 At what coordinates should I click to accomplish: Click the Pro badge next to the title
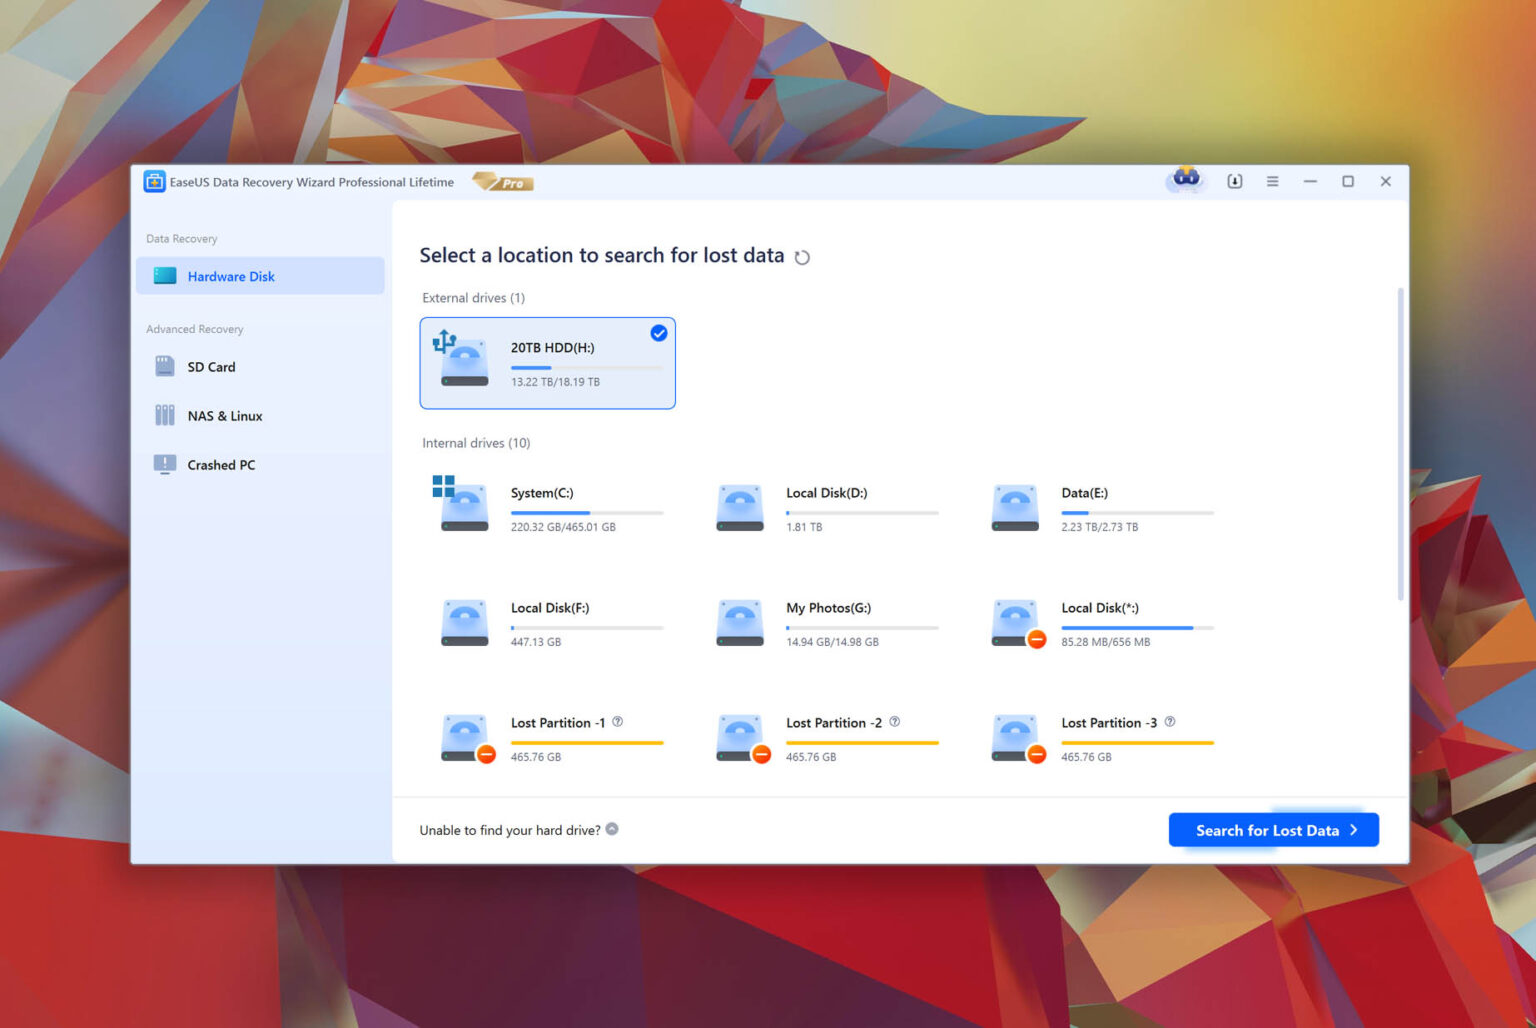[x=503, y=182]
